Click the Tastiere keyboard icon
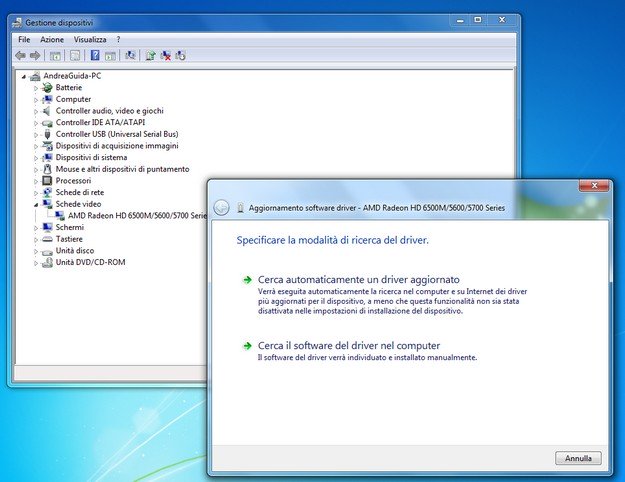Image resolution: width=625 pixels, height=482 pixels. (x=47, y=239)
